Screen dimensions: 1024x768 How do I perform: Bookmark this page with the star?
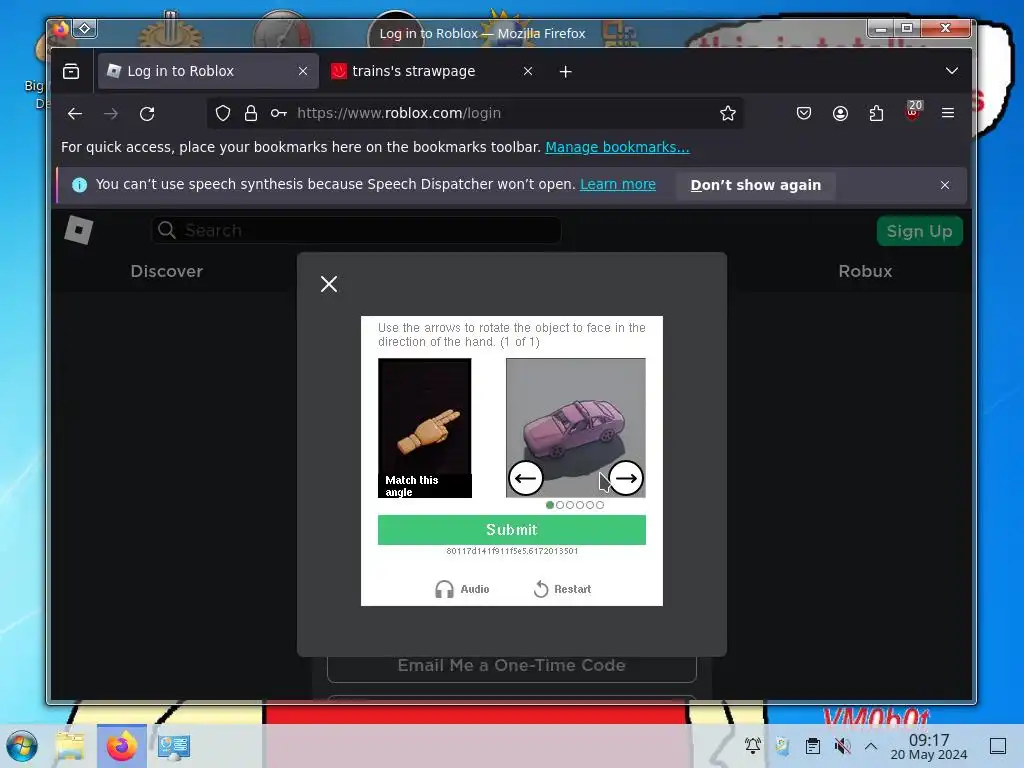[x=728, y=114]
